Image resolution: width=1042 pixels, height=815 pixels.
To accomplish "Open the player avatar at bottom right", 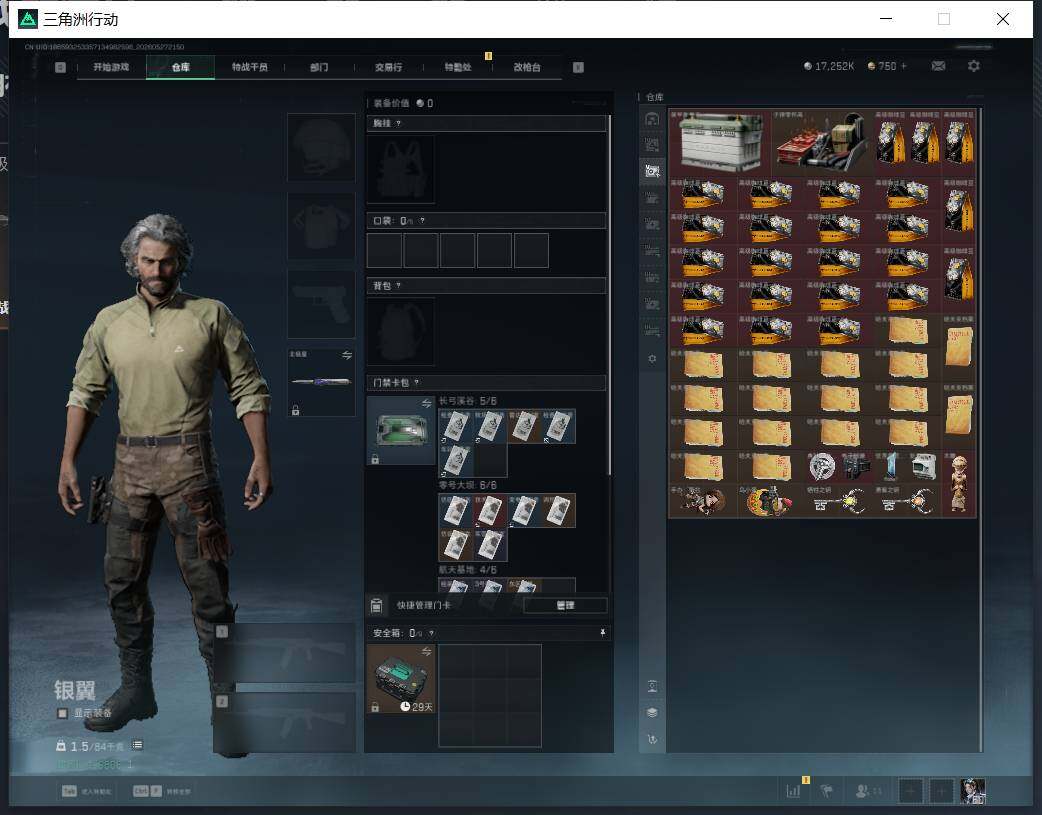I will coord(973,791).
